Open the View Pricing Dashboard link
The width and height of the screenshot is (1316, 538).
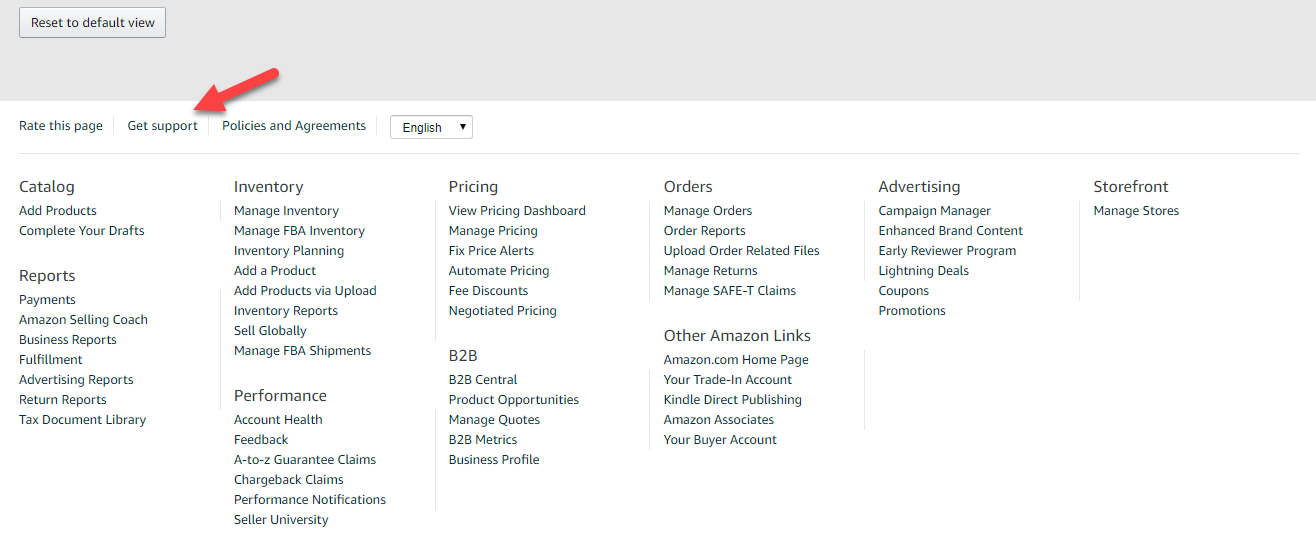click(x=517, y=211)
